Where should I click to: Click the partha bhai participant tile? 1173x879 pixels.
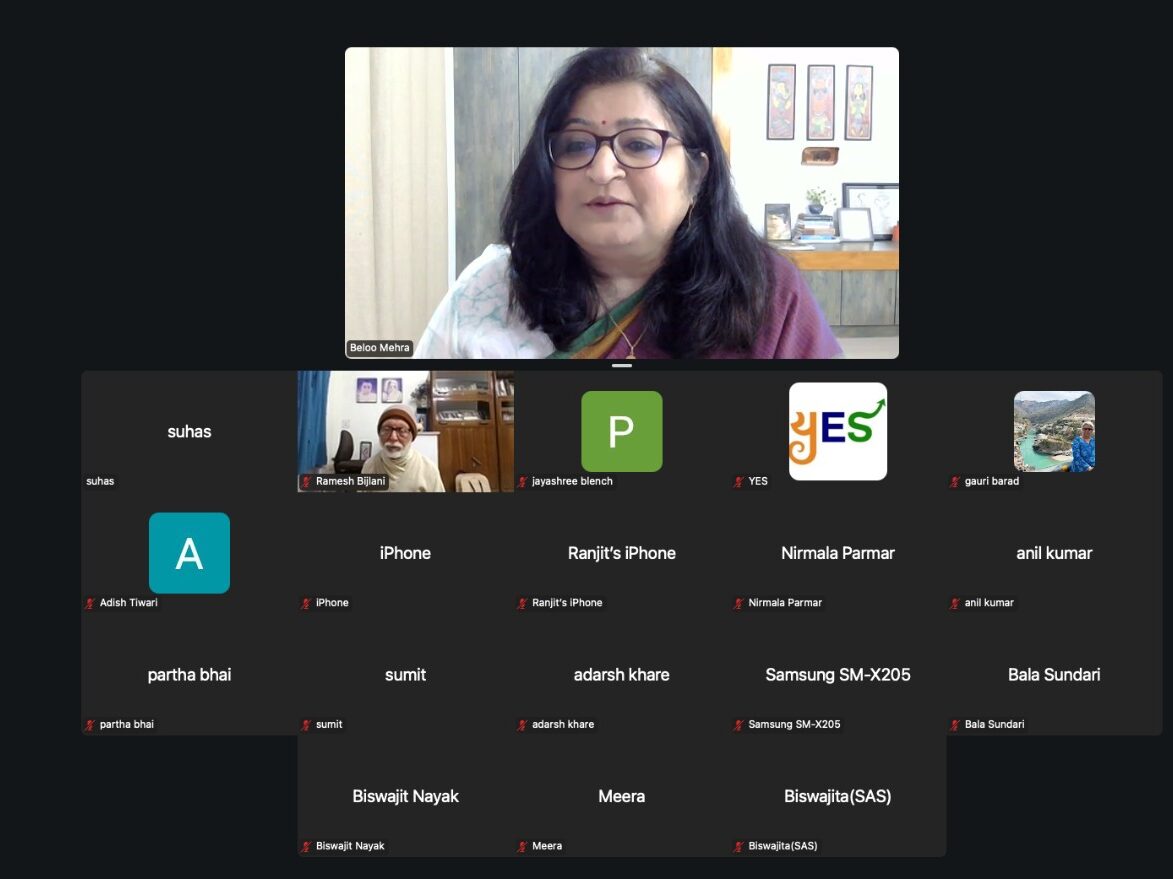click(x=189, y=675)
